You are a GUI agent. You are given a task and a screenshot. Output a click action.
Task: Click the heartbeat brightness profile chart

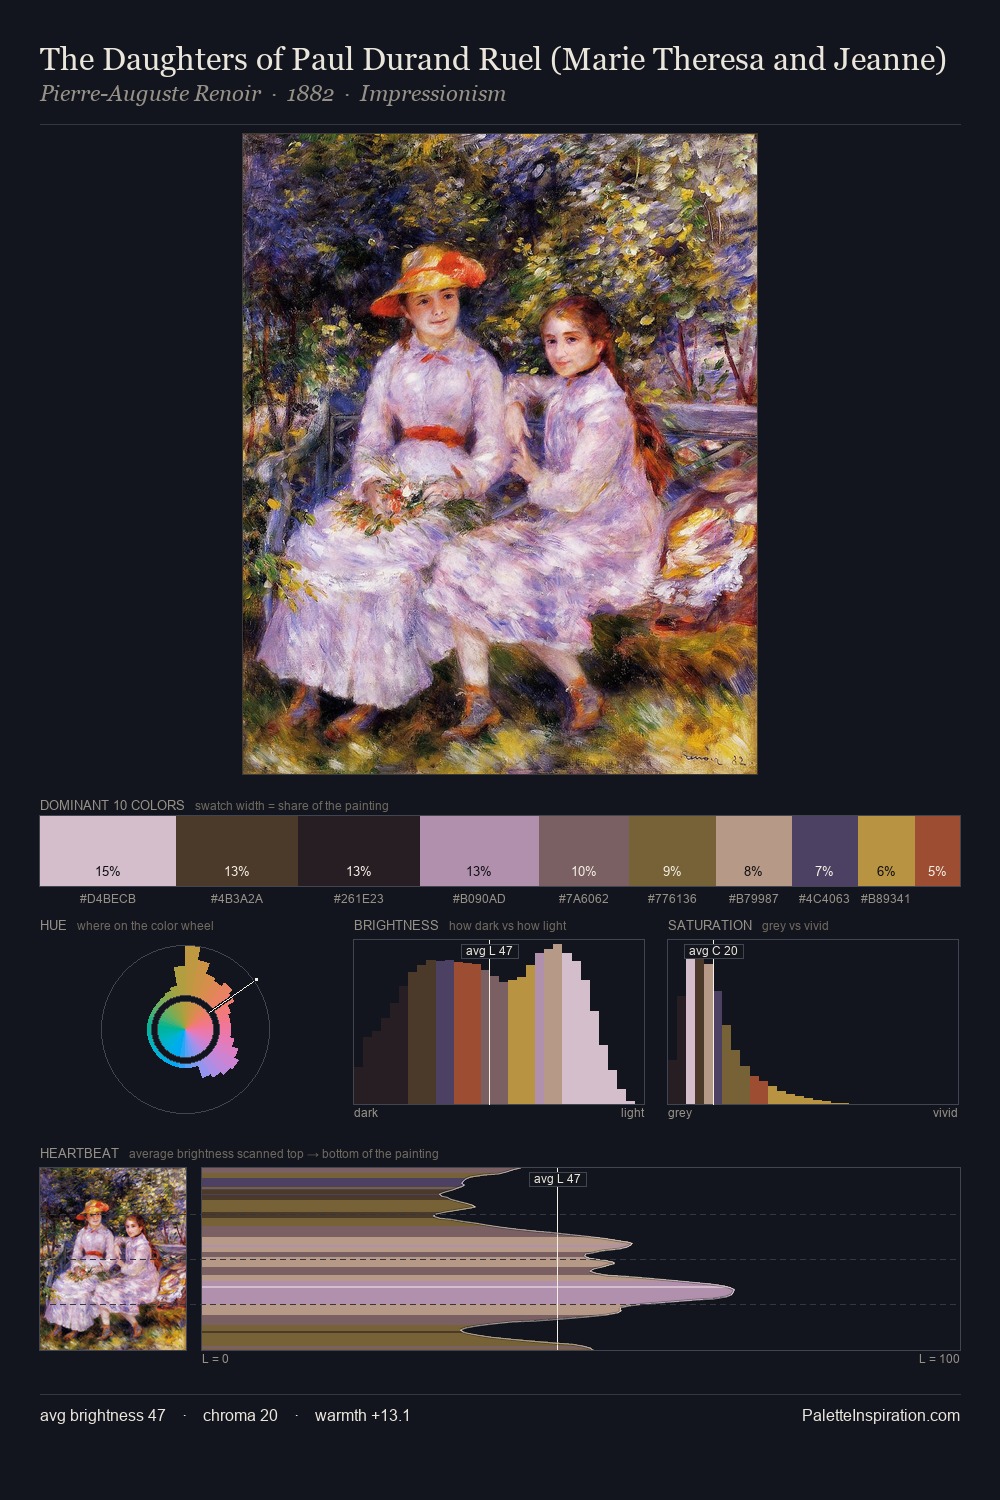click(581, 1259)
